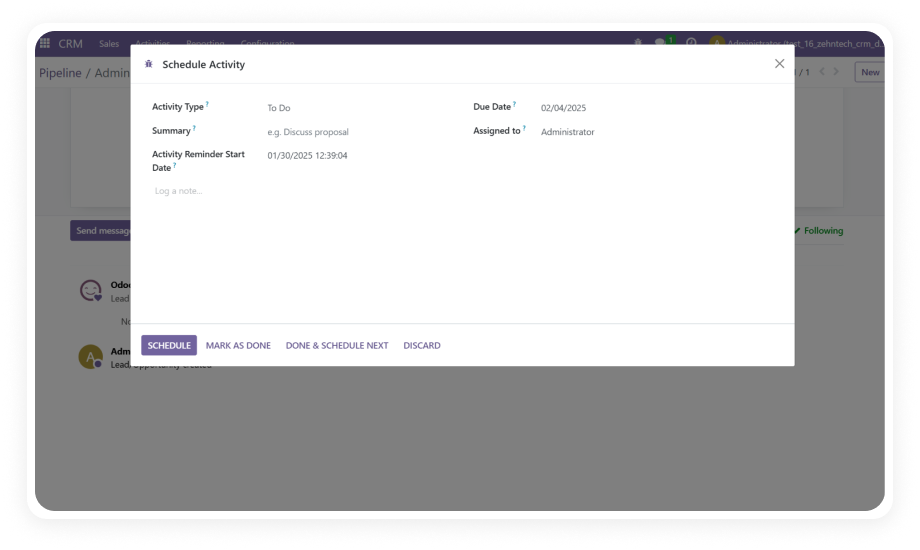Screen dimensions: 920x550
Task: Open the Sales menu
Action: tap(109, 43)
